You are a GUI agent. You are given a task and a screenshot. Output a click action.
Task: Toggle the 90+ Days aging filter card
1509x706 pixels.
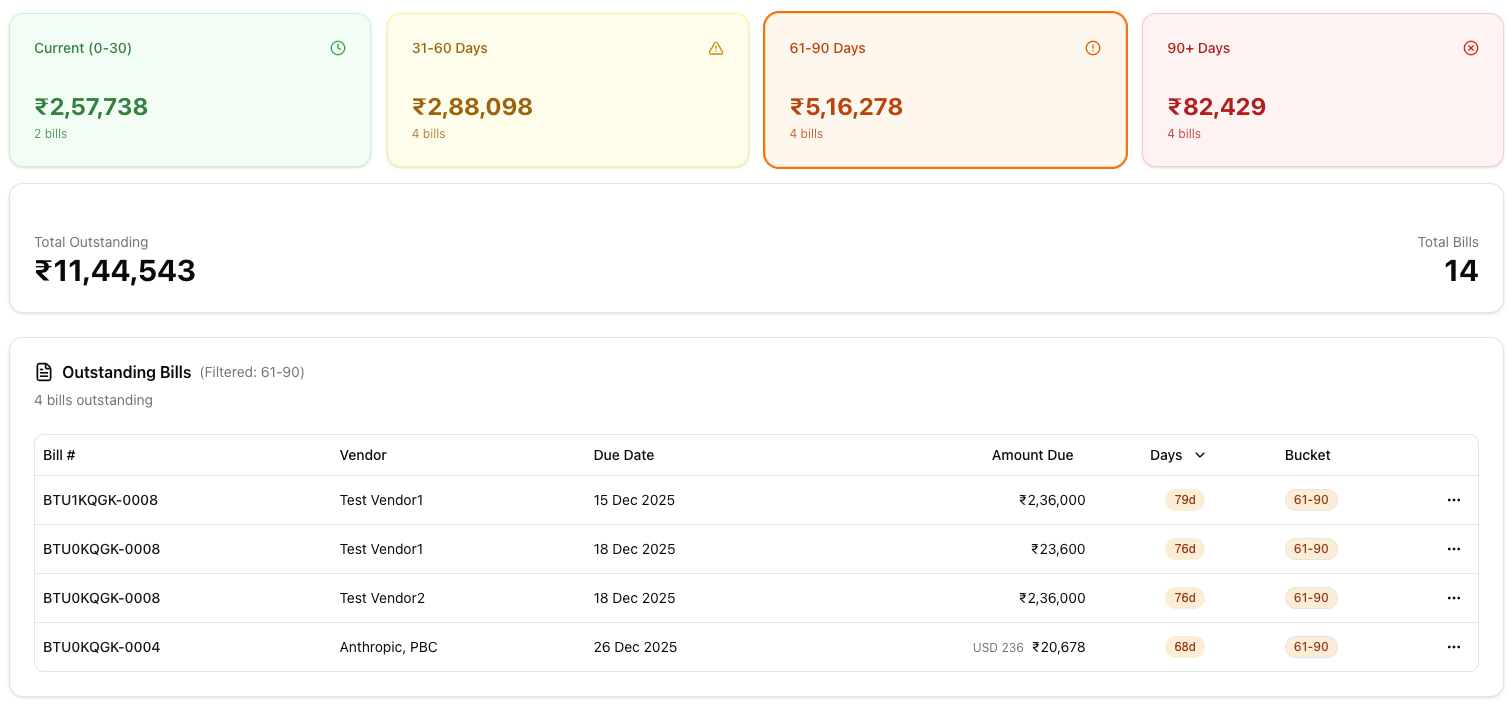click(x=1322, y=90)
